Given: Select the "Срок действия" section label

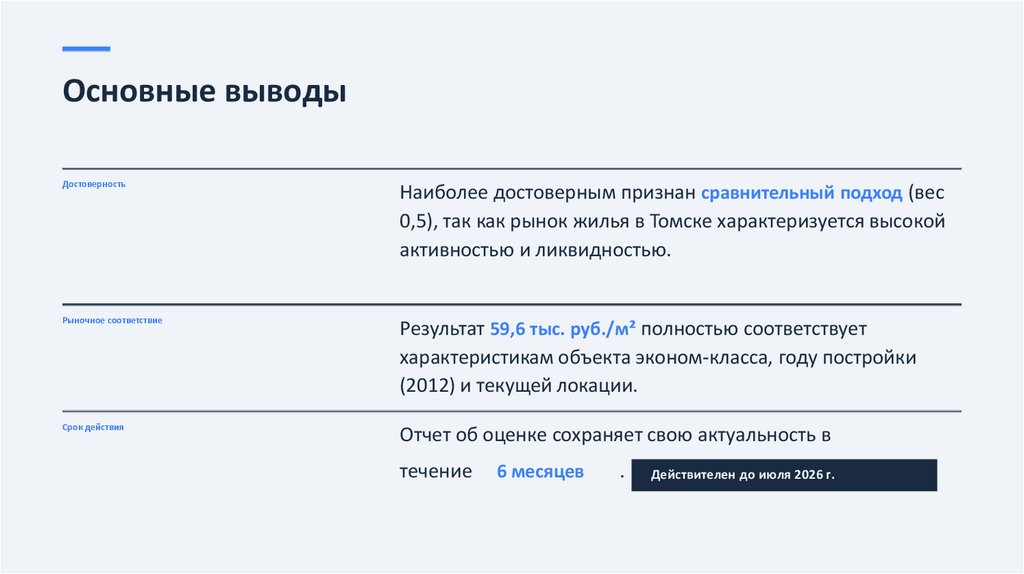Looking at the screenshot, I should tap(93, 427).
